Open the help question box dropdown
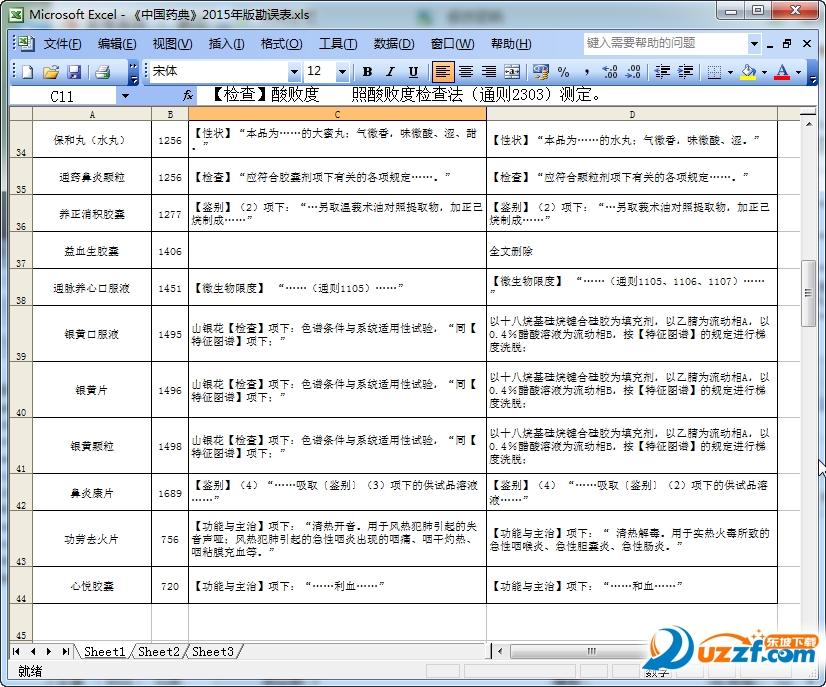Image resolution: width=826 pixels, height=687 pixels. point(754,44)
